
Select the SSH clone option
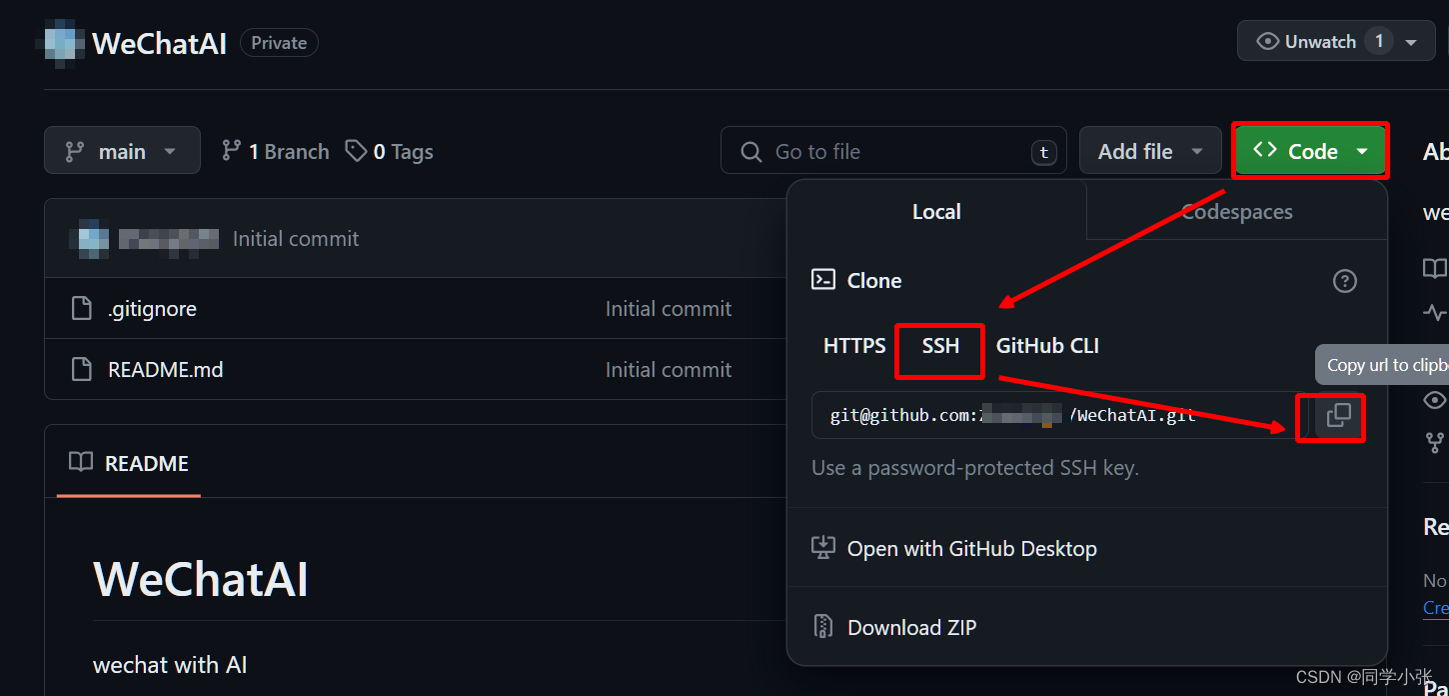click(x=940, y=346)
